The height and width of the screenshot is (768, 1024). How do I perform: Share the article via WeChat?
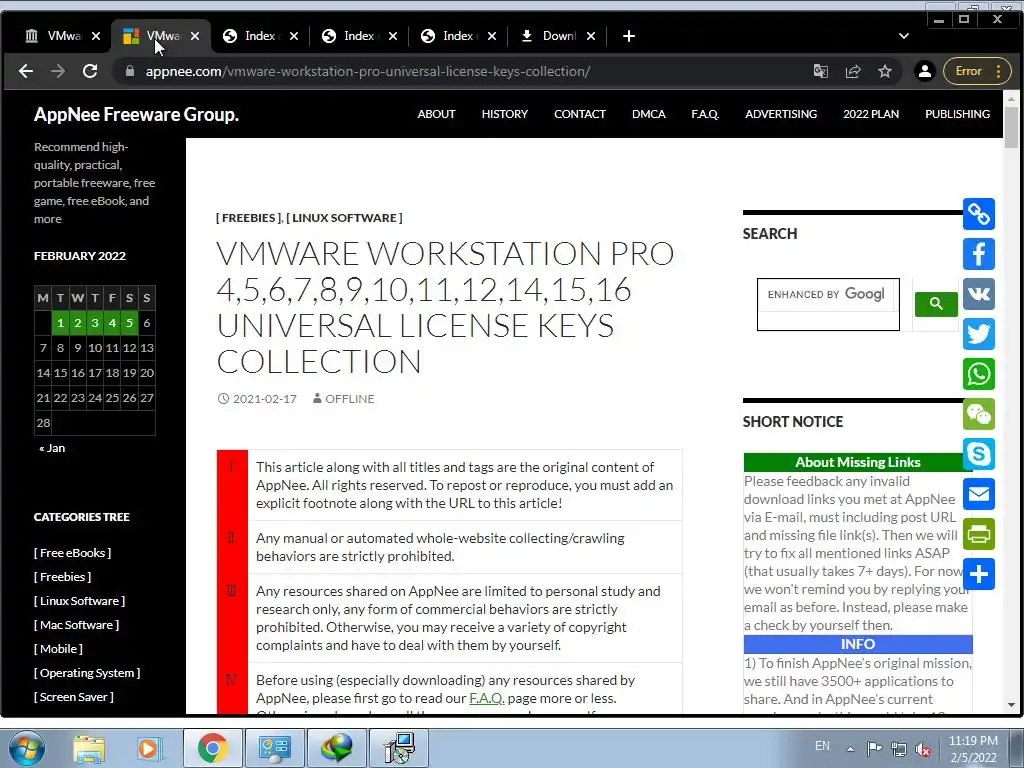979,414
